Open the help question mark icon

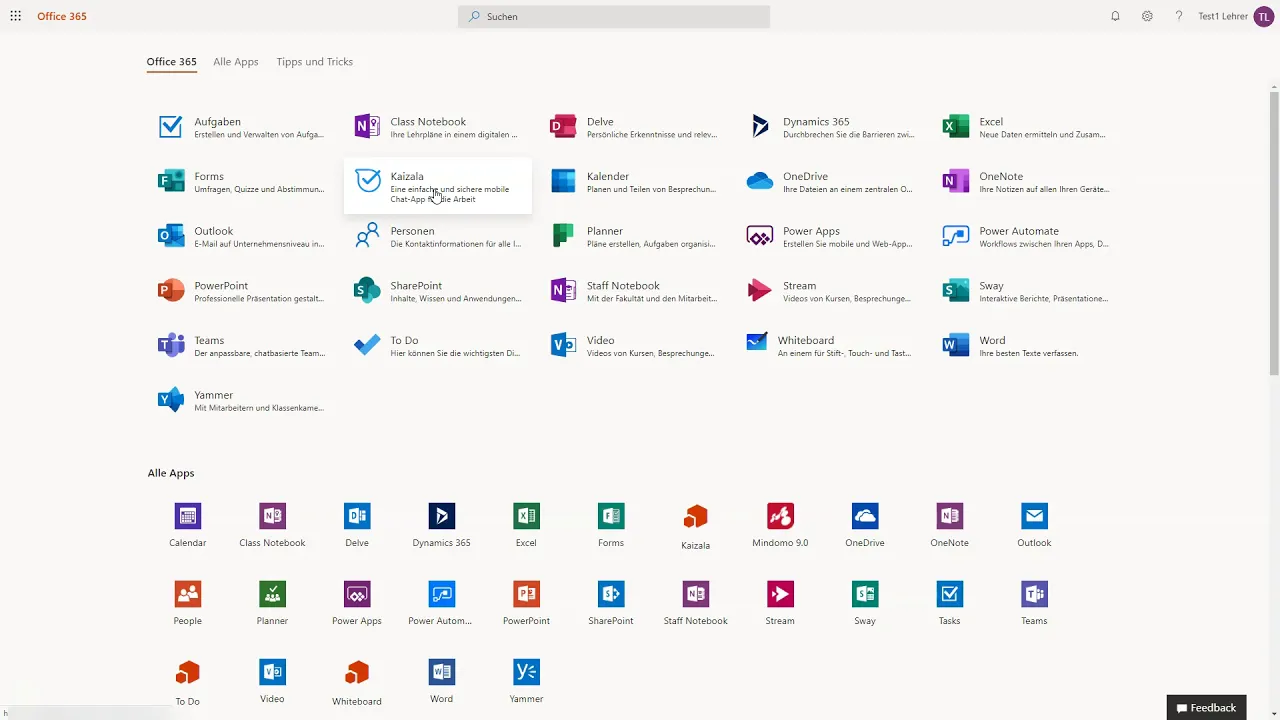(1179, 16)
